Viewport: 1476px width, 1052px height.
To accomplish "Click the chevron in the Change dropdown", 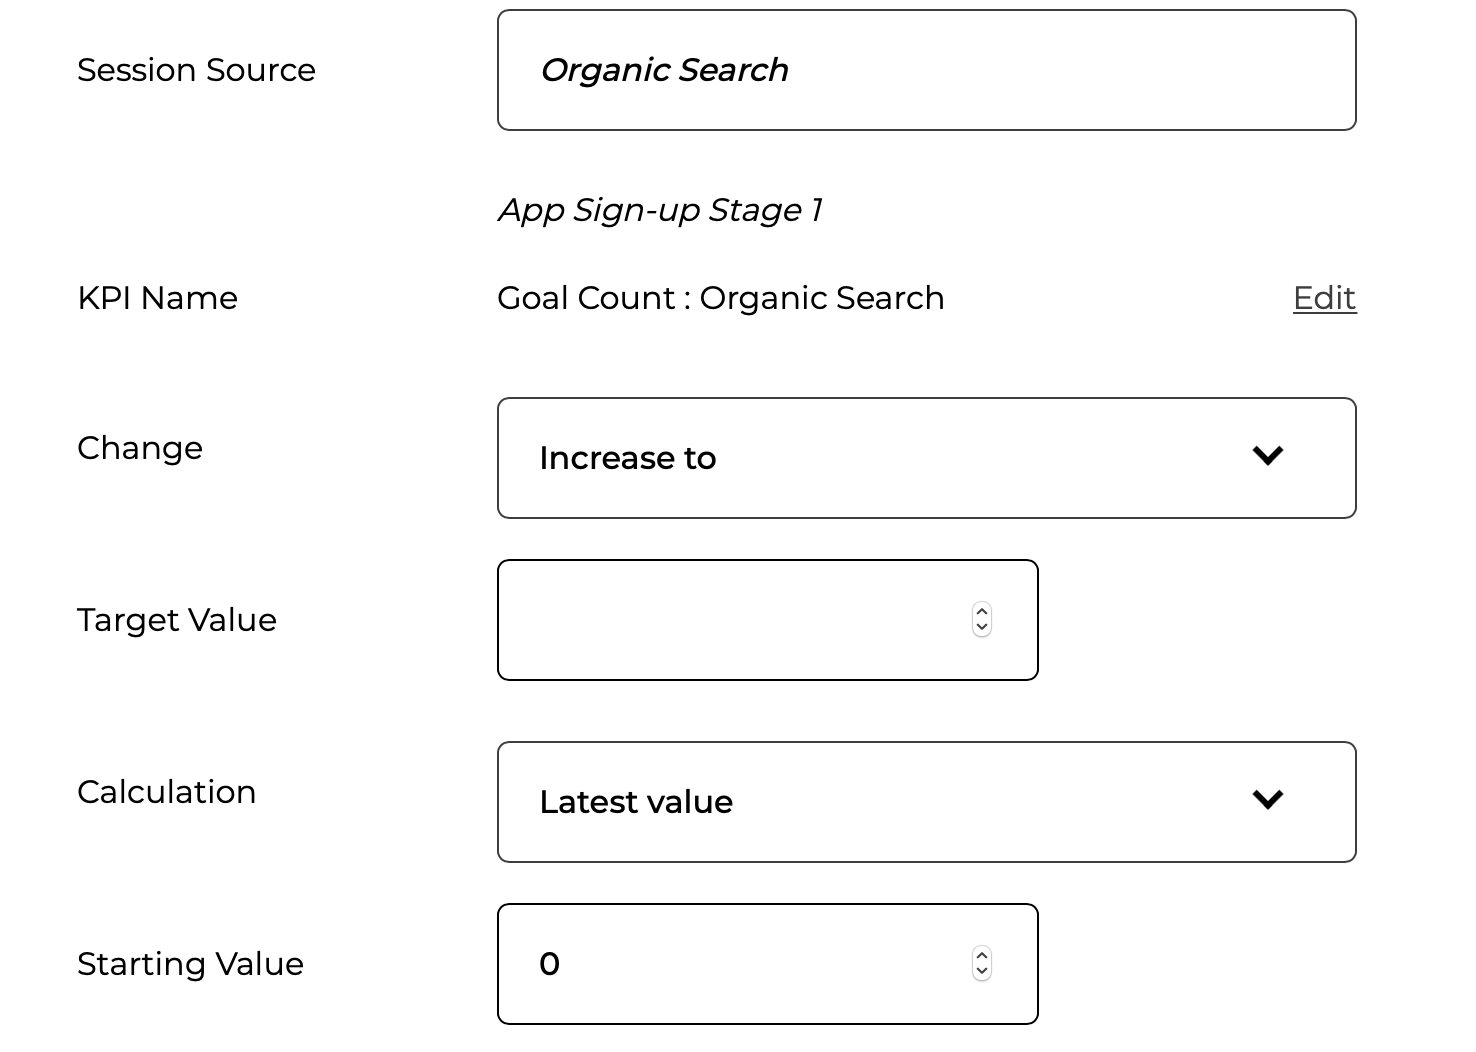I will pyautogui.click(x=1268, y=456).
